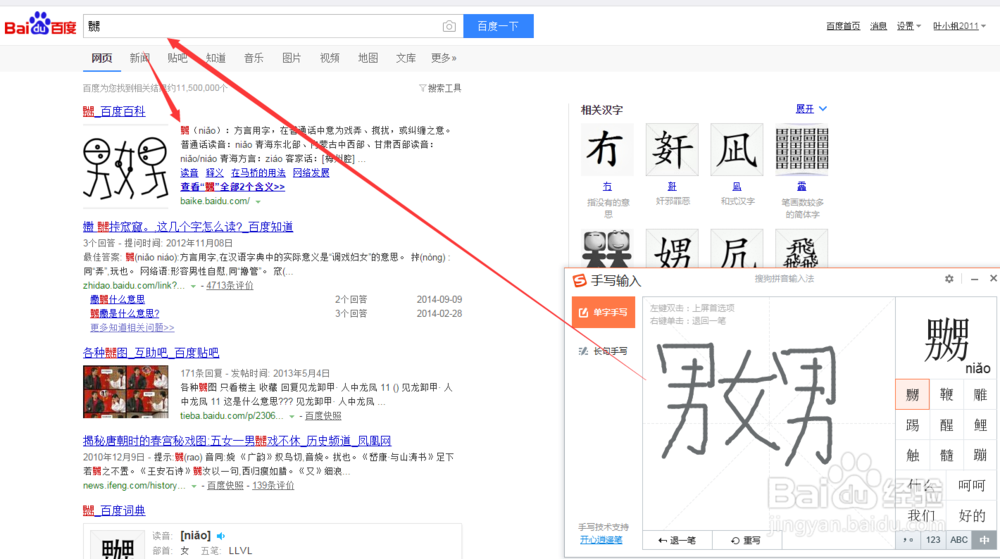
Task: Expand the 更多 tab menu
Action: coord(444,58)
